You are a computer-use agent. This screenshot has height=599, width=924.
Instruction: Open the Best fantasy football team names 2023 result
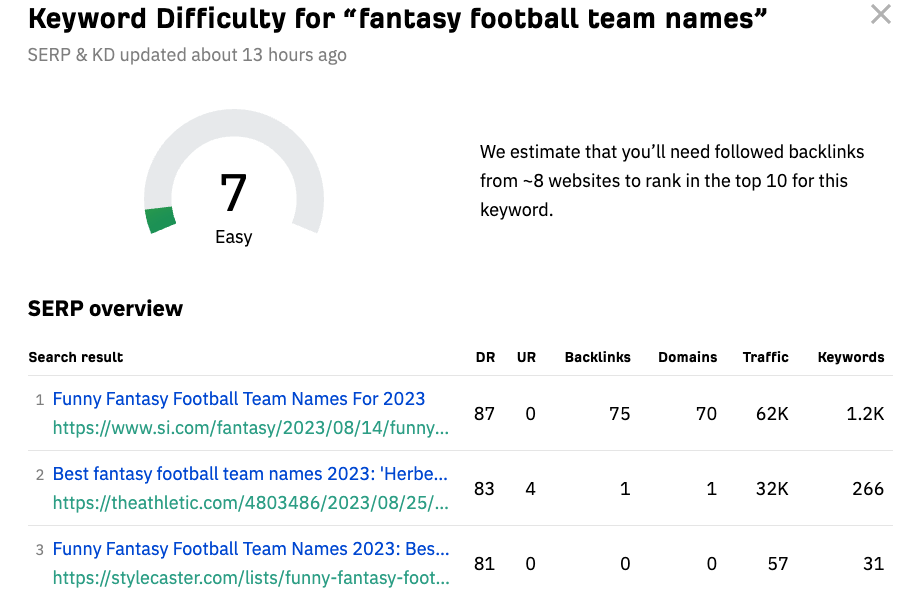(250, 474)
